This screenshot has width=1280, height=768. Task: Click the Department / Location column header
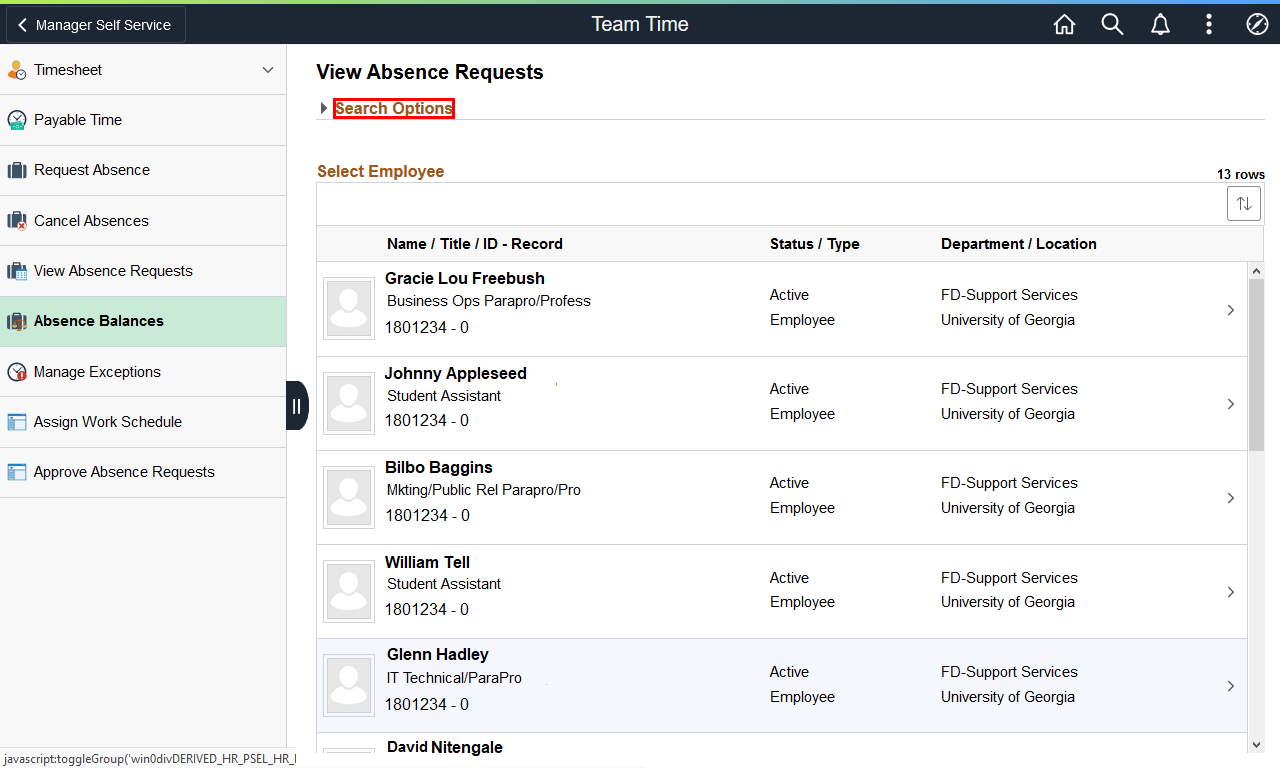pyautogui.click(x=1019, y=244)
